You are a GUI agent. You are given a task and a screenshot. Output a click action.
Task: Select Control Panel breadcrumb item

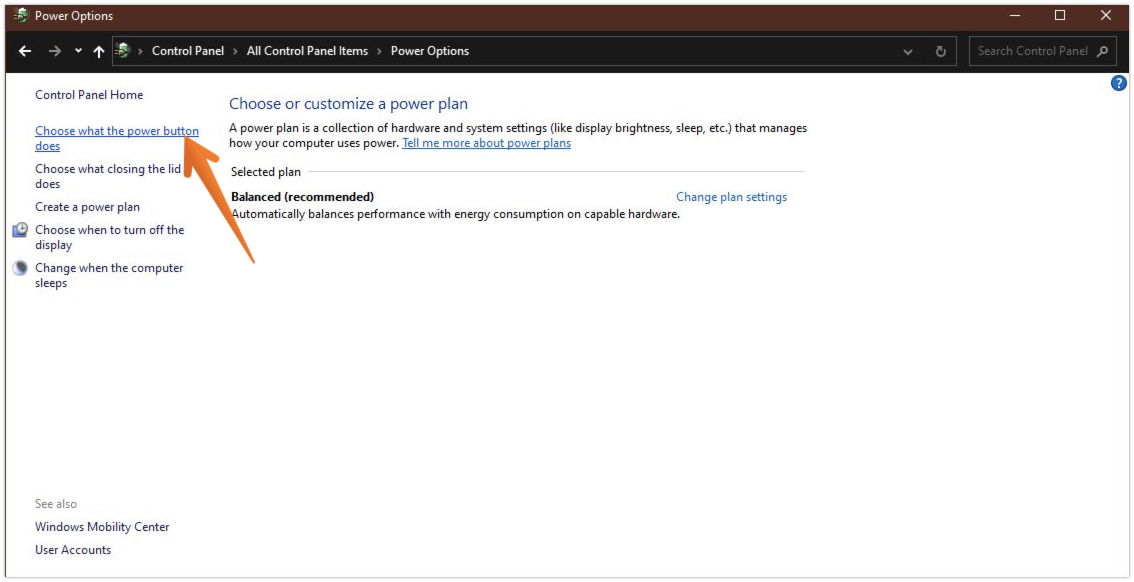point(188,51)
